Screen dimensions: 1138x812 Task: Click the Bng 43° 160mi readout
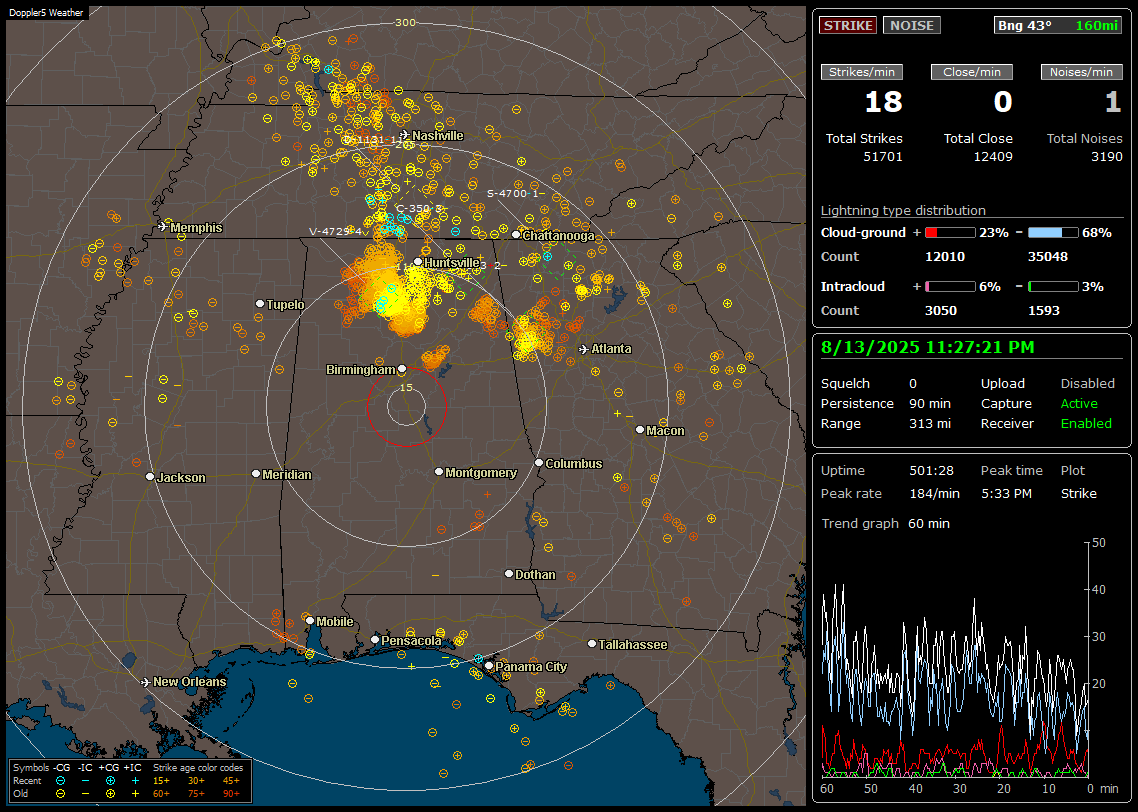[1057, 25]
